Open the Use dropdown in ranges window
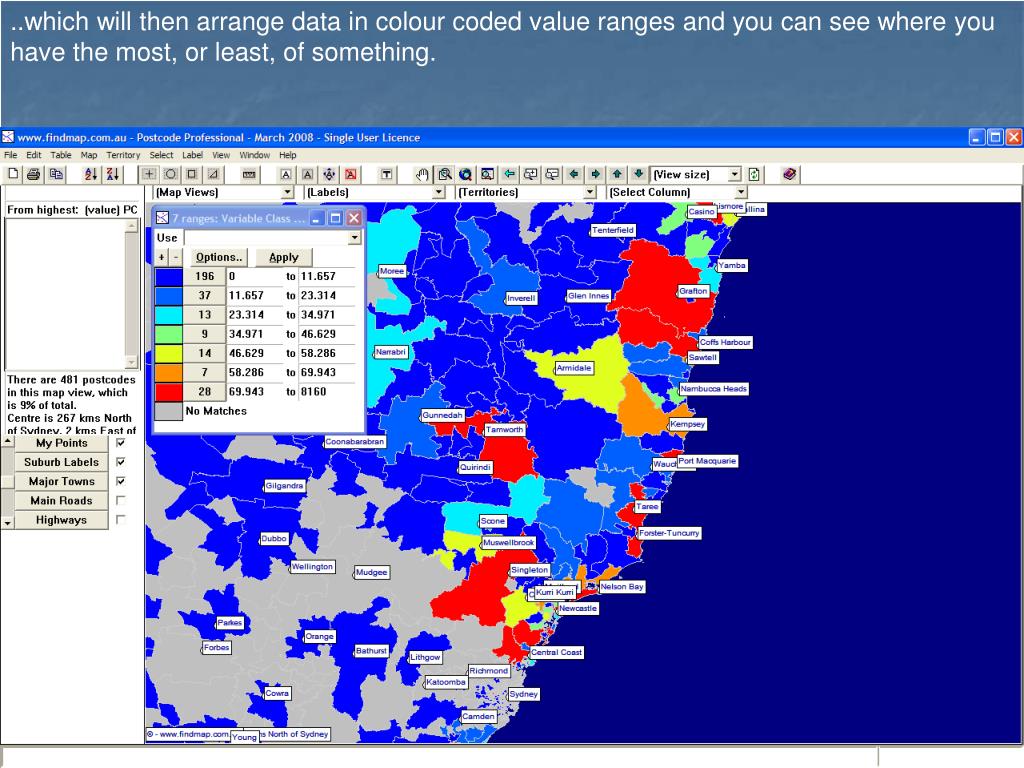Screen dimensions: 1024x768 click(x=354, y=238)
